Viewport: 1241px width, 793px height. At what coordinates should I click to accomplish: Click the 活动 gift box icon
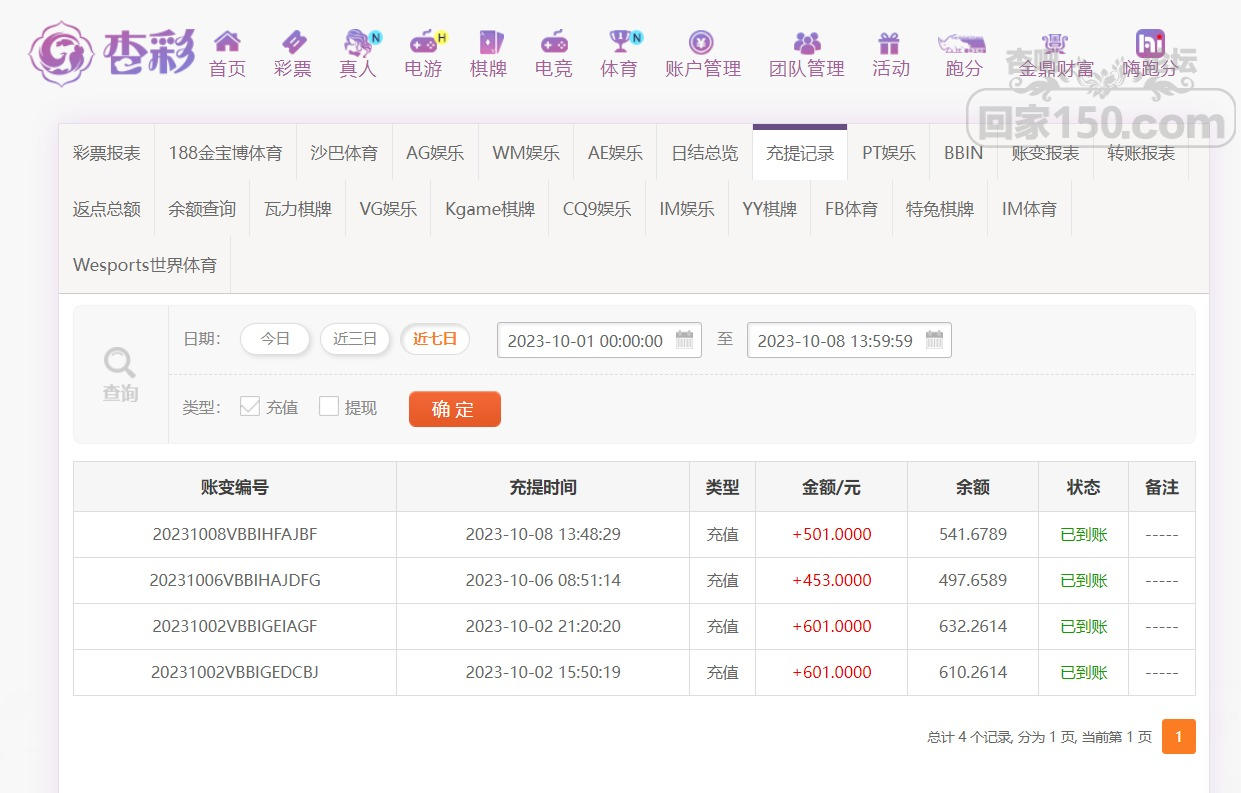[889, 42]
